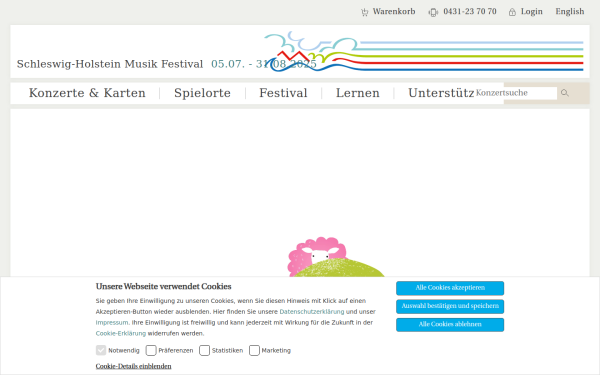This screenshot has width=600, height=375.
Task: Open the Warenkorb shopping cart icon
Action: pyautogui.click(x=364, y=12)
